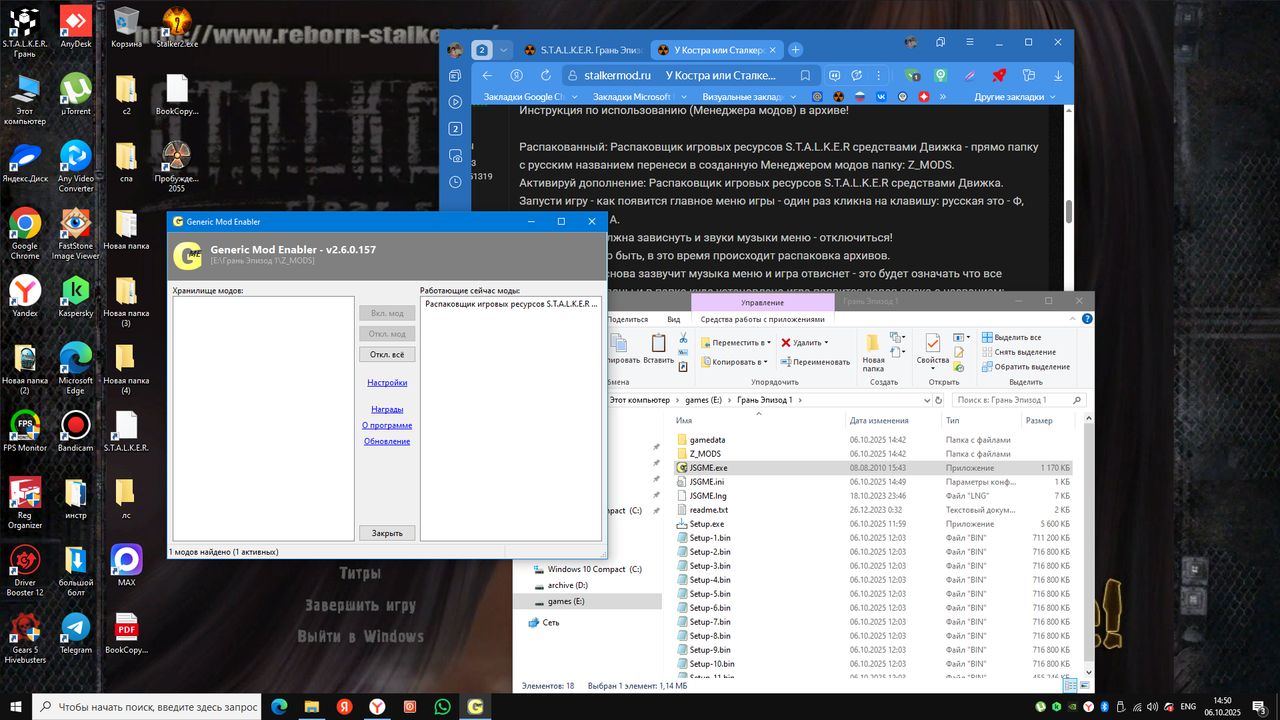Click the browser back arrow
The image size is (1280, 720).
click(487, 75)
